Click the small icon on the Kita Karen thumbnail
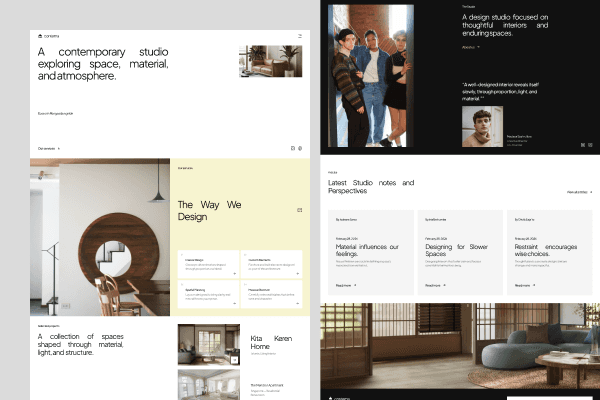 [x=235, y=360]
